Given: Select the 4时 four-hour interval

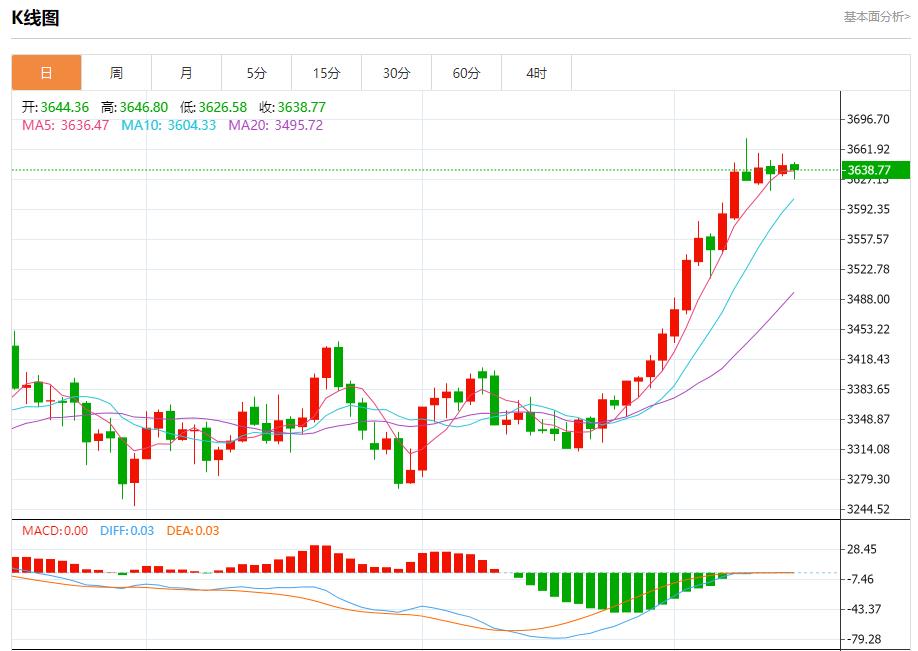Looking at the screenshot, I should (537, 72).
